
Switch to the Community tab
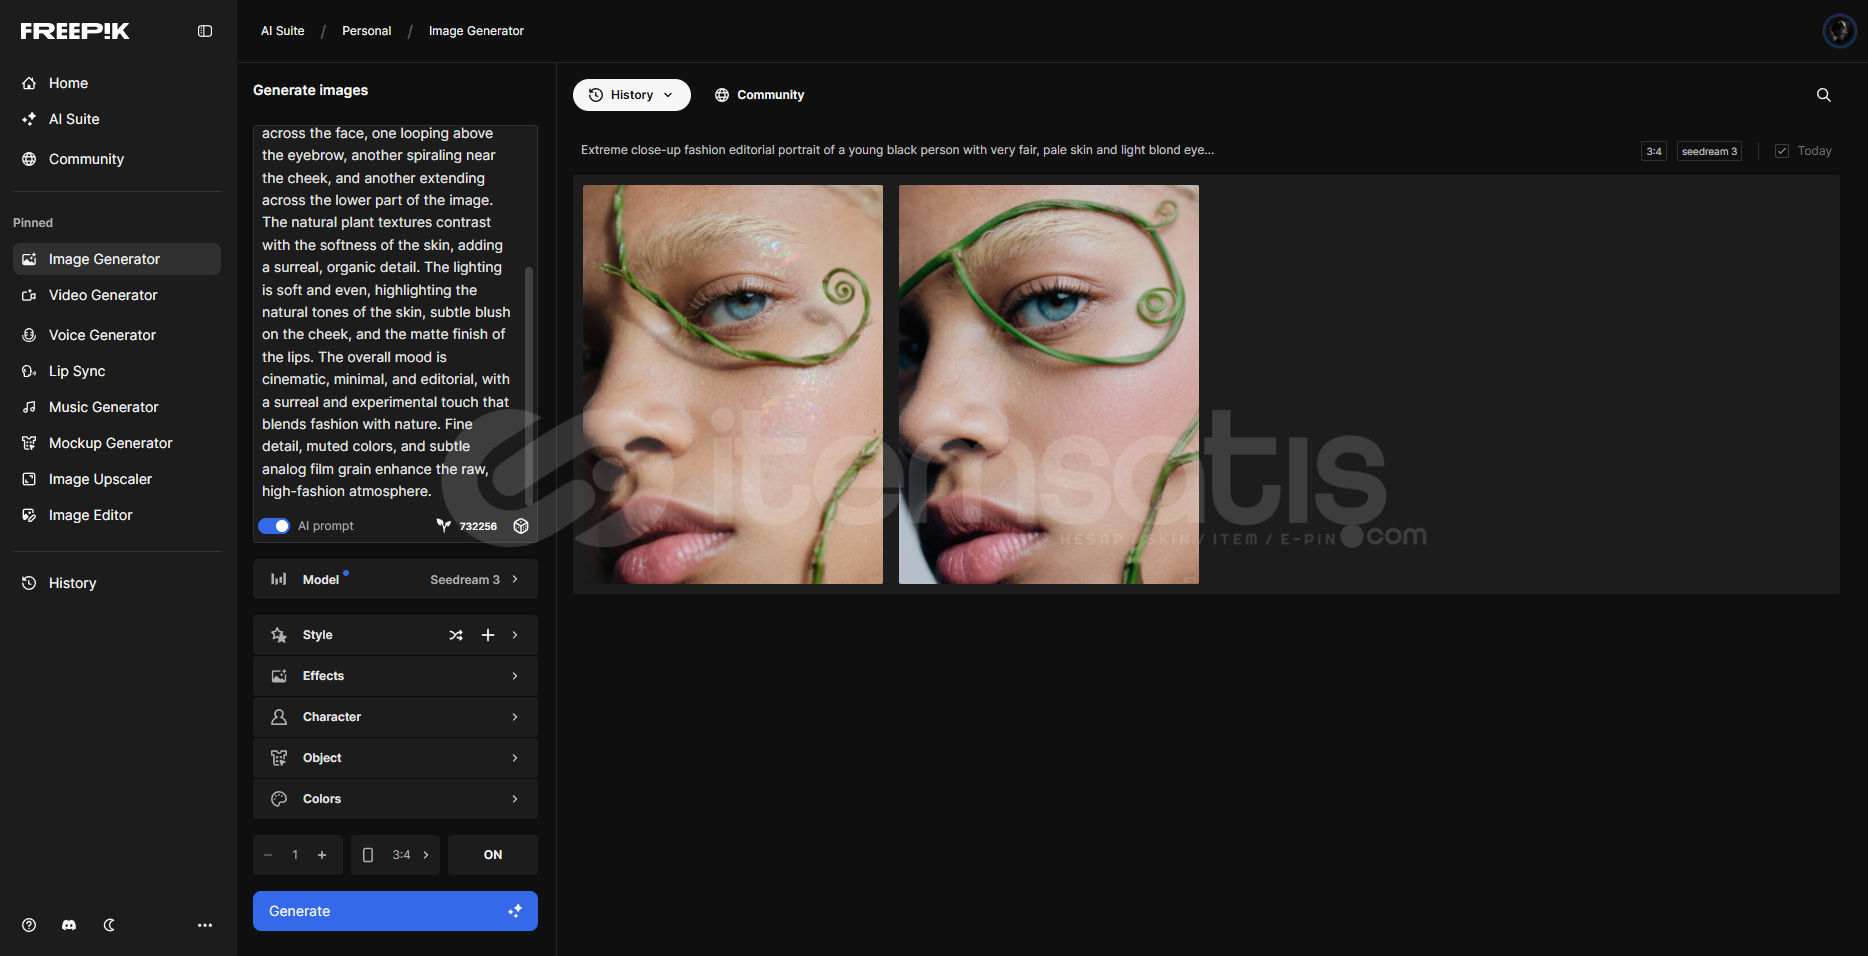click(760, 95)
